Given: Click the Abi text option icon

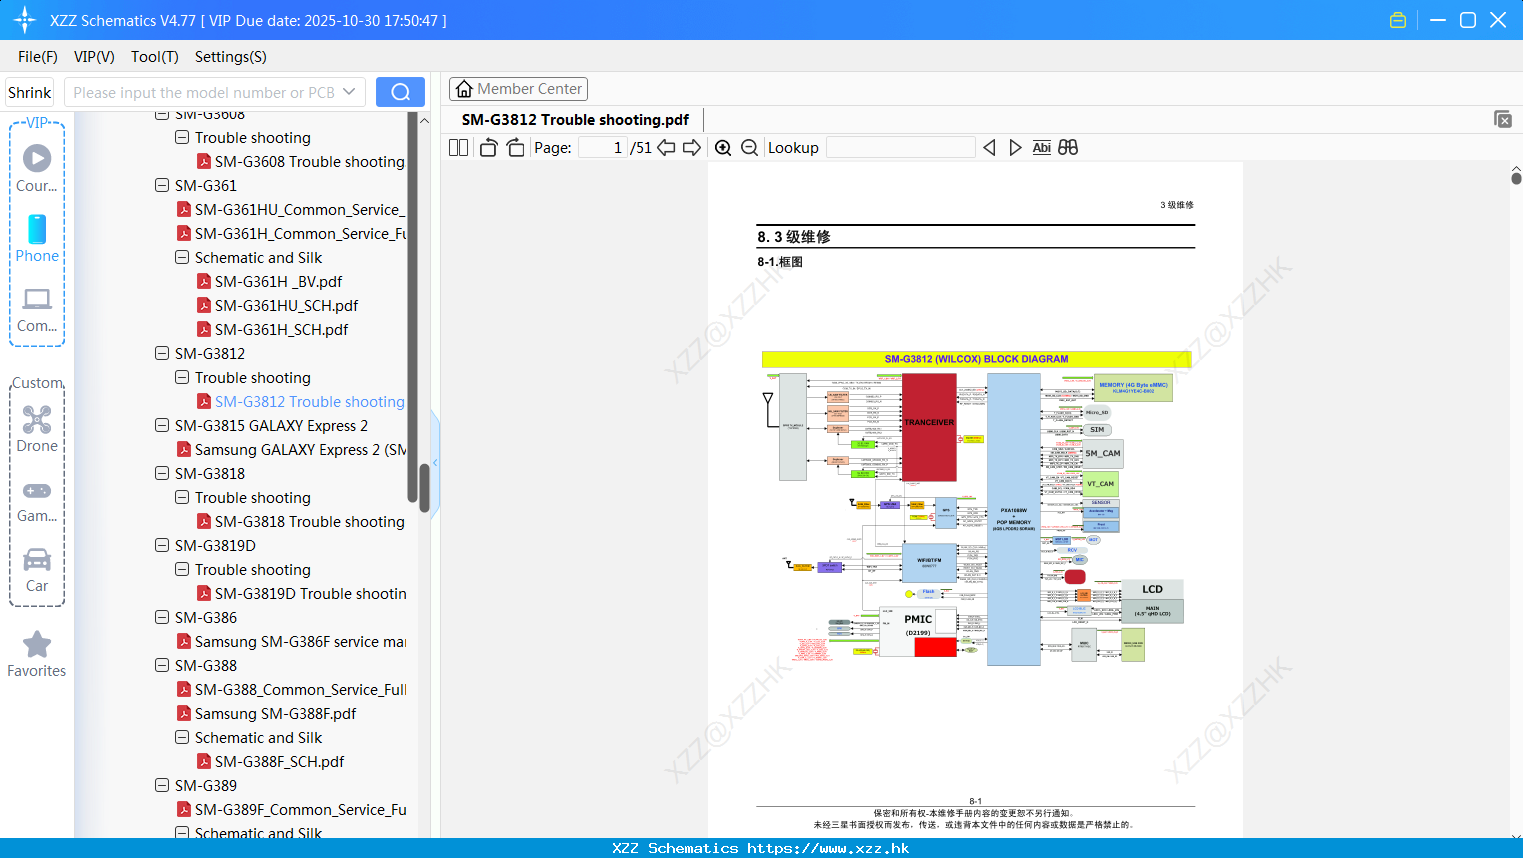Looking at the screenshot, I should tap(1041, 148).
